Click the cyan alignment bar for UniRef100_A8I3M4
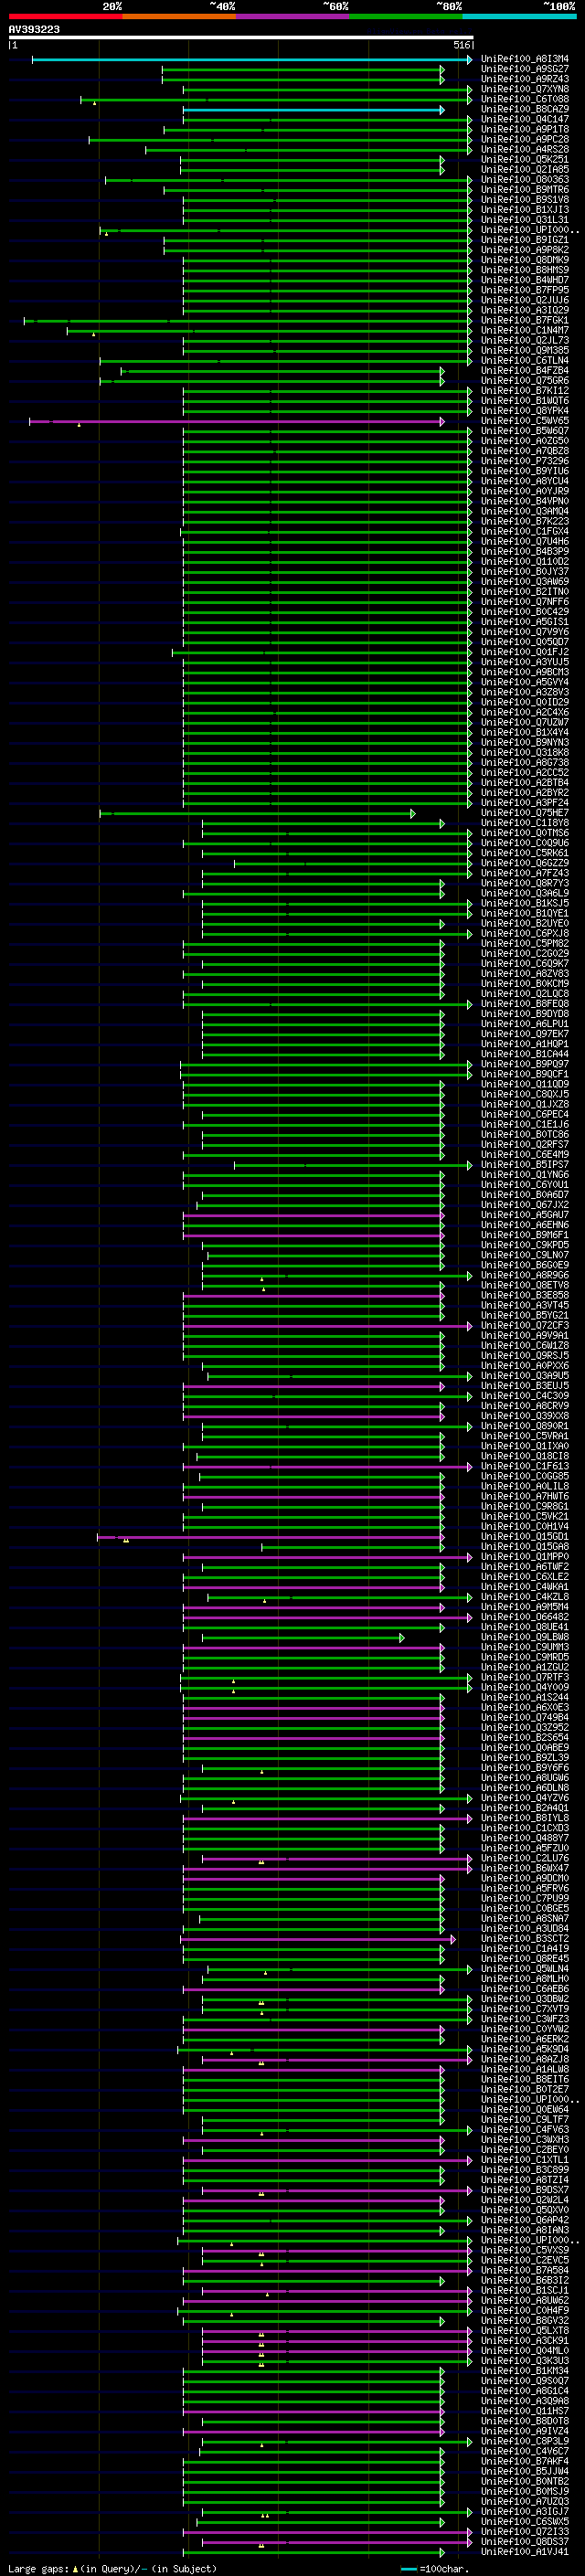The width and height of the screenshot is (585, 2576). [252, 60]
